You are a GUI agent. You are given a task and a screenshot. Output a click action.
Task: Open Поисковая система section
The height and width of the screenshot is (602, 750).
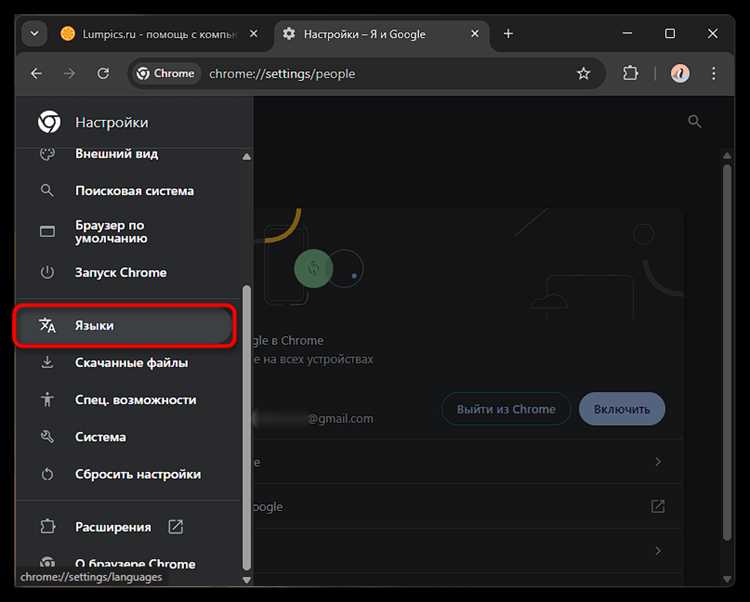tap(128, 191)
